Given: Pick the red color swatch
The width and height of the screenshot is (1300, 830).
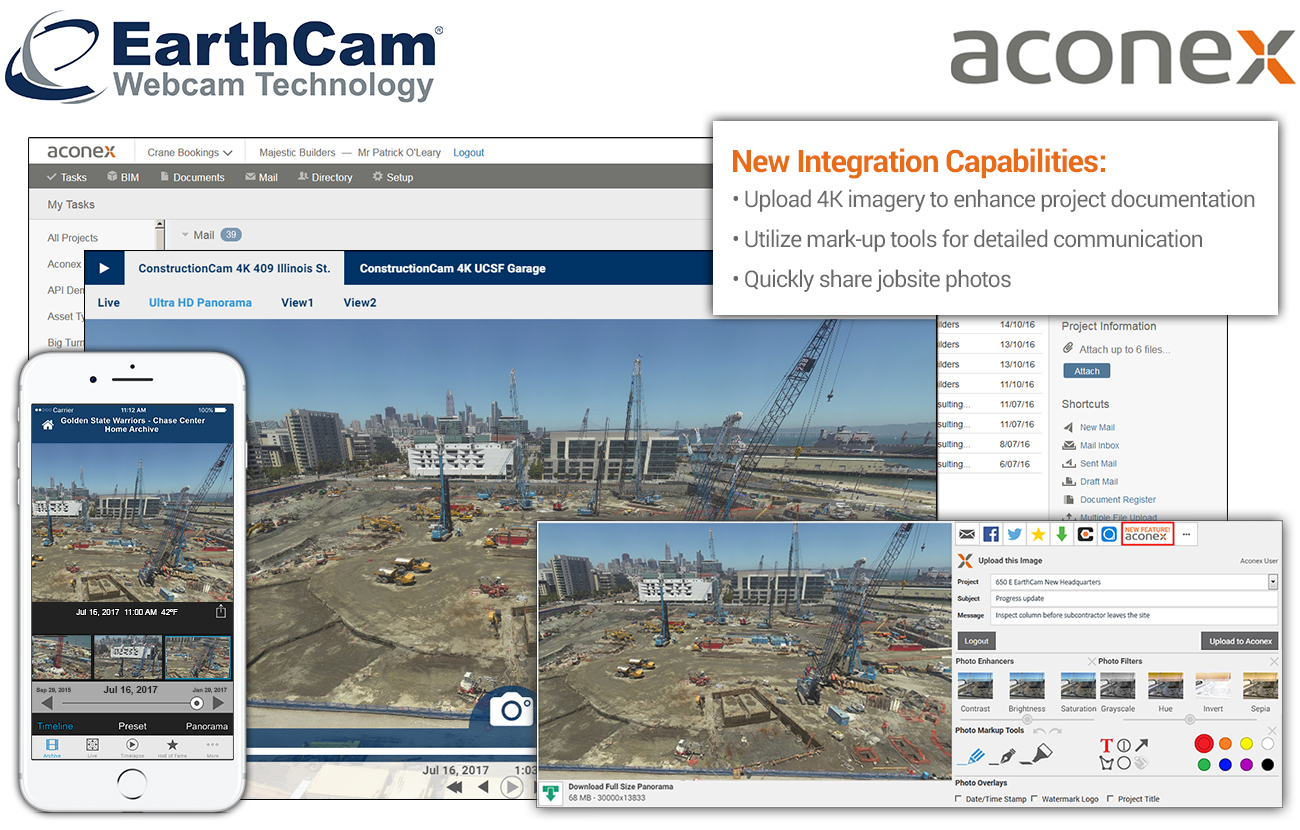Looking at the screenshot, I should pos(1204,744).
